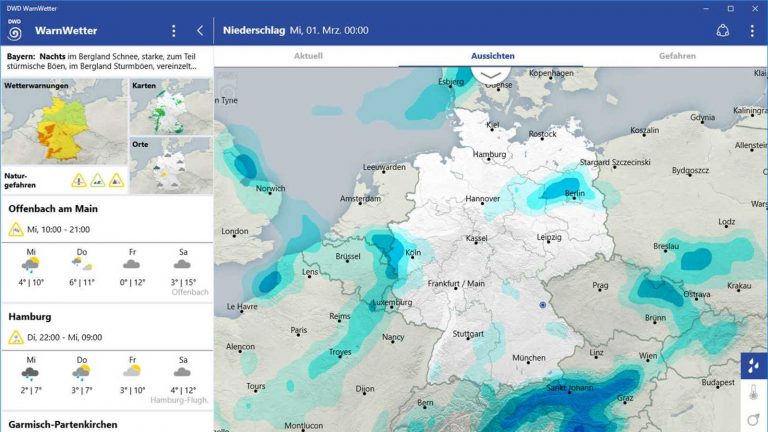The height and width of the screenshot is (432, 768).
Task: Maximize the DWD WarnWetter window
Action: (x=730, y=8)
